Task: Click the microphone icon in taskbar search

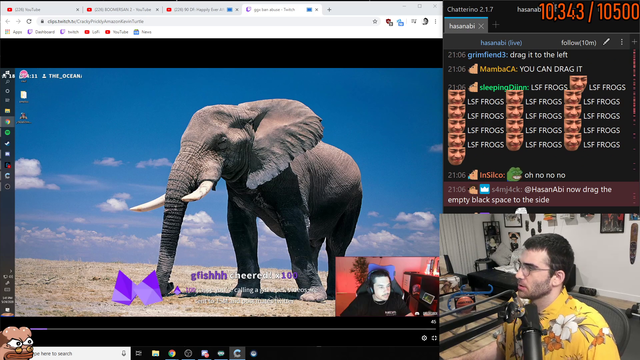Action: click(x=124, y=353)
